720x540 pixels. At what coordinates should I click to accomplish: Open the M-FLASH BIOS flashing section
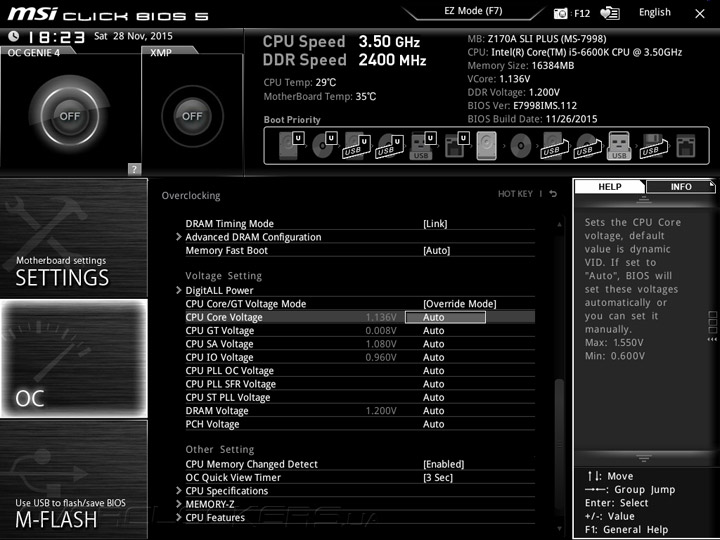(x=73, y=479)
